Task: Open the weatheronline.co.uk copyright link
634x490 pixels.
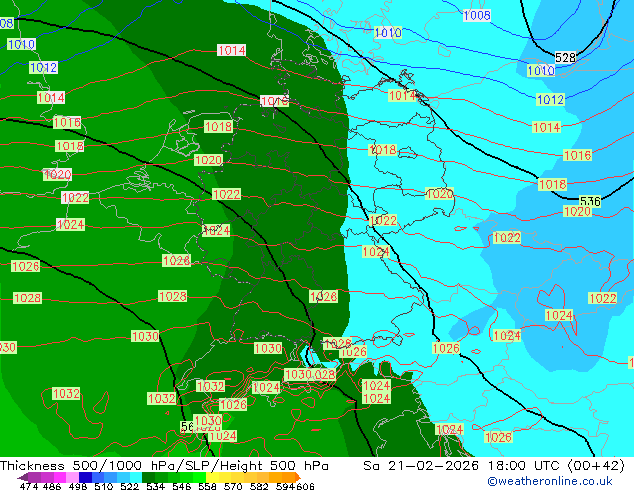Action: click(550, 481)
